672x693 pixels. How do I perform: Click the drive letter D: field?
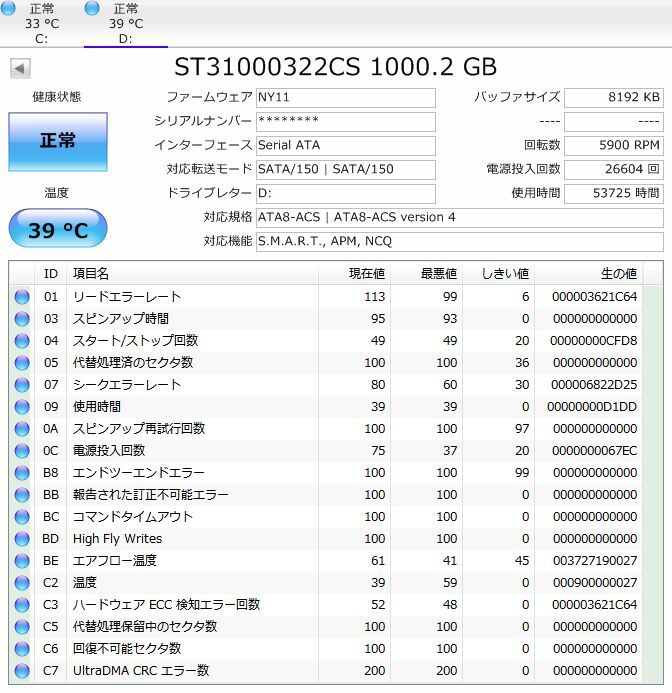coord(346,193)
